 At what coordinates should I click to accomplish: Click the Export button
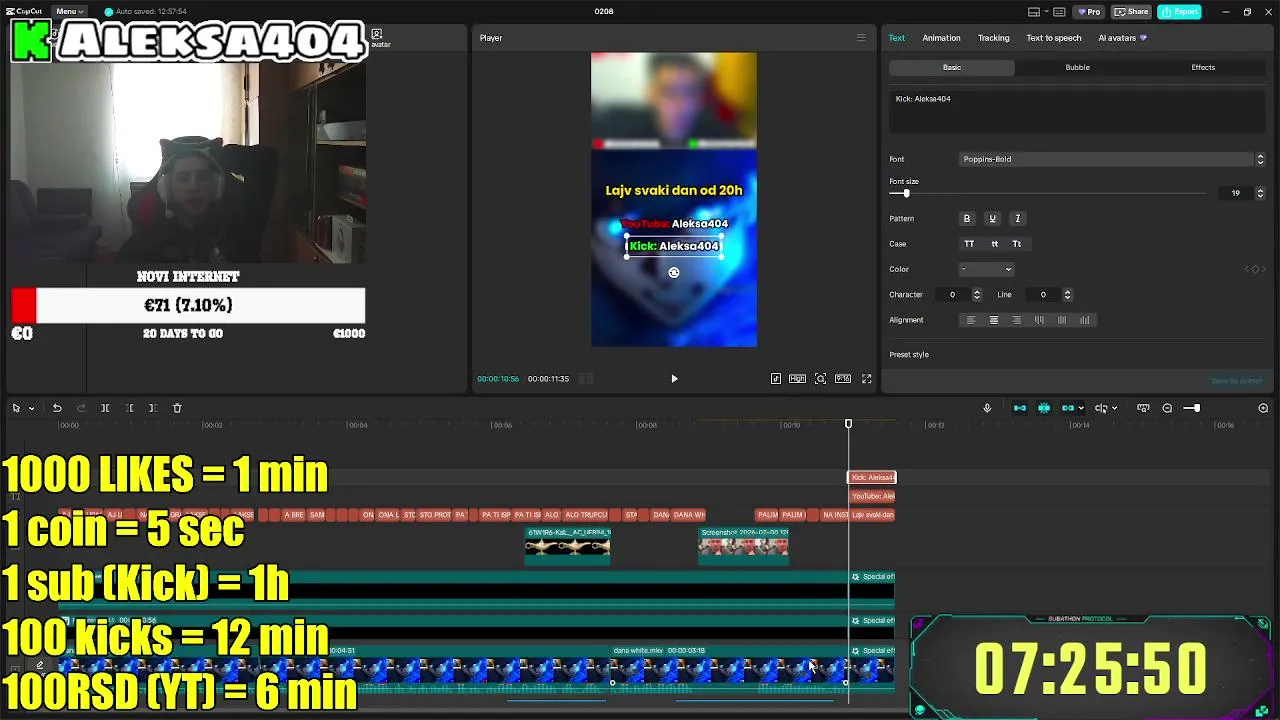click(1179, 12)
